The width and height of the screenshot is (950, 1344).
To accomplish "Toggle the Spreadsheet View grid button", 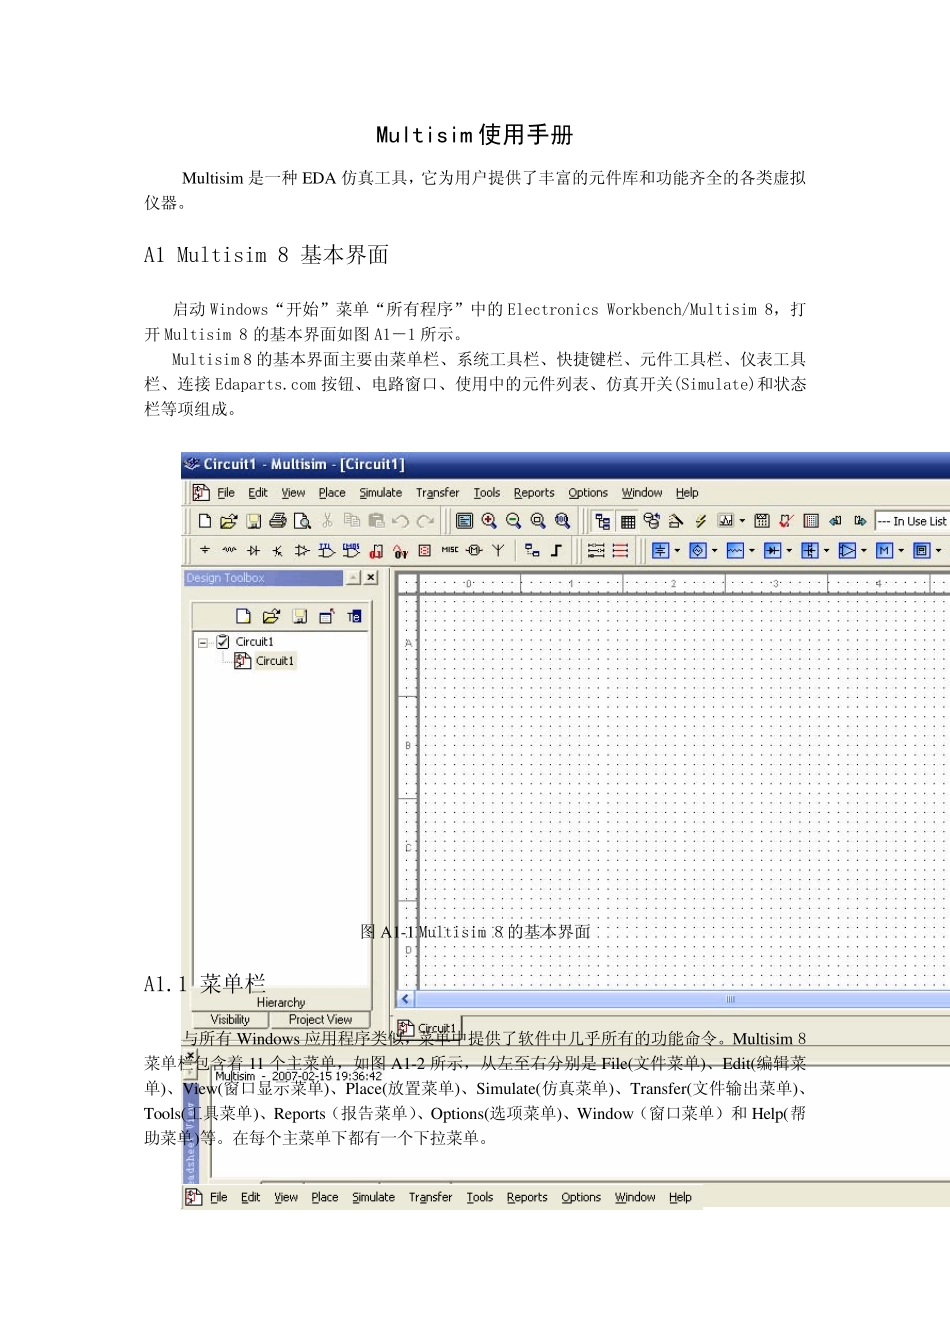I will tap(628, 521).
